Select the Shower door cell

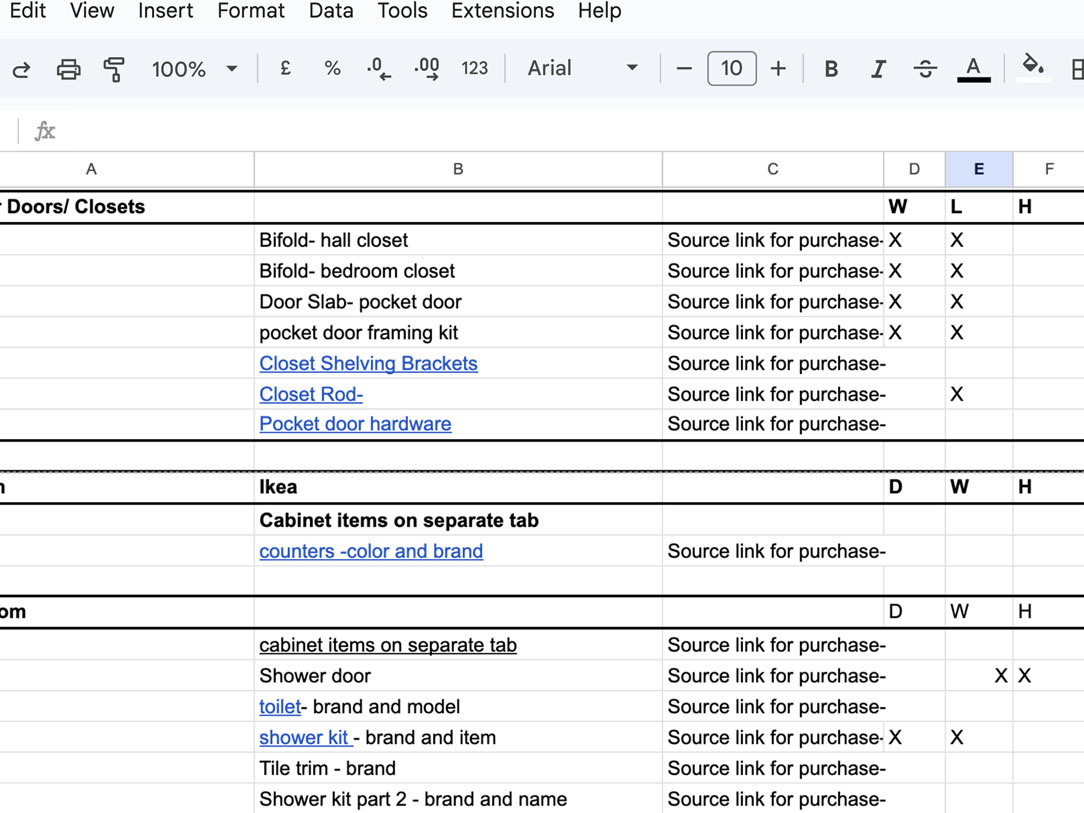point(458,675)
